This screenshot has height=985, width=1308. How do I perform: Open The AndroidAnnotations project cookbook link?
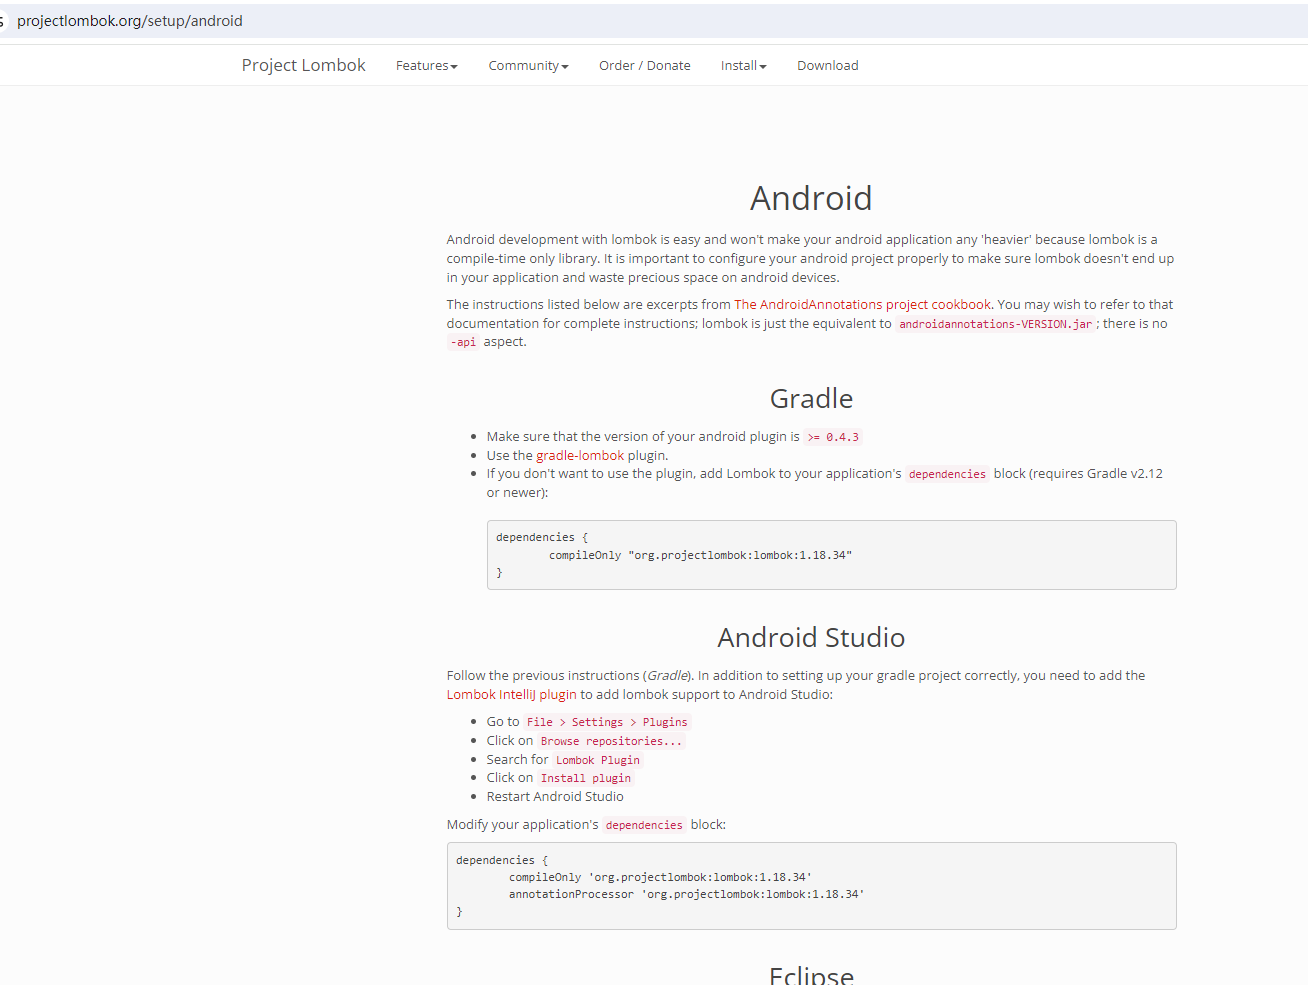pyautogui.click(x=862, y=304)
